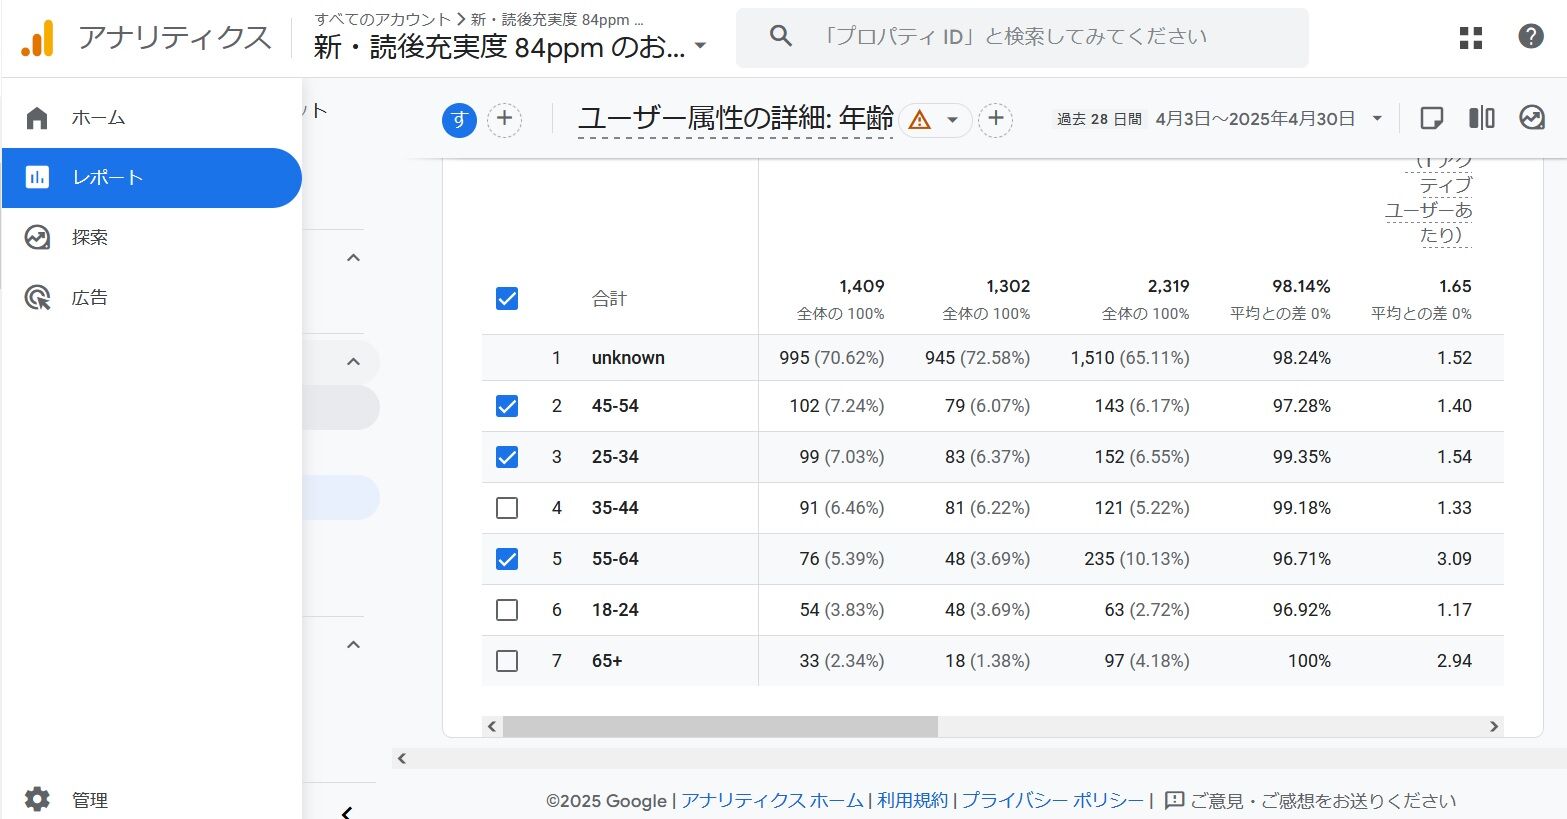Image resolution: width=1567 pixels, height=819 pixels.
Task: Collapse the first report nav section
Action: coord(353,258)
